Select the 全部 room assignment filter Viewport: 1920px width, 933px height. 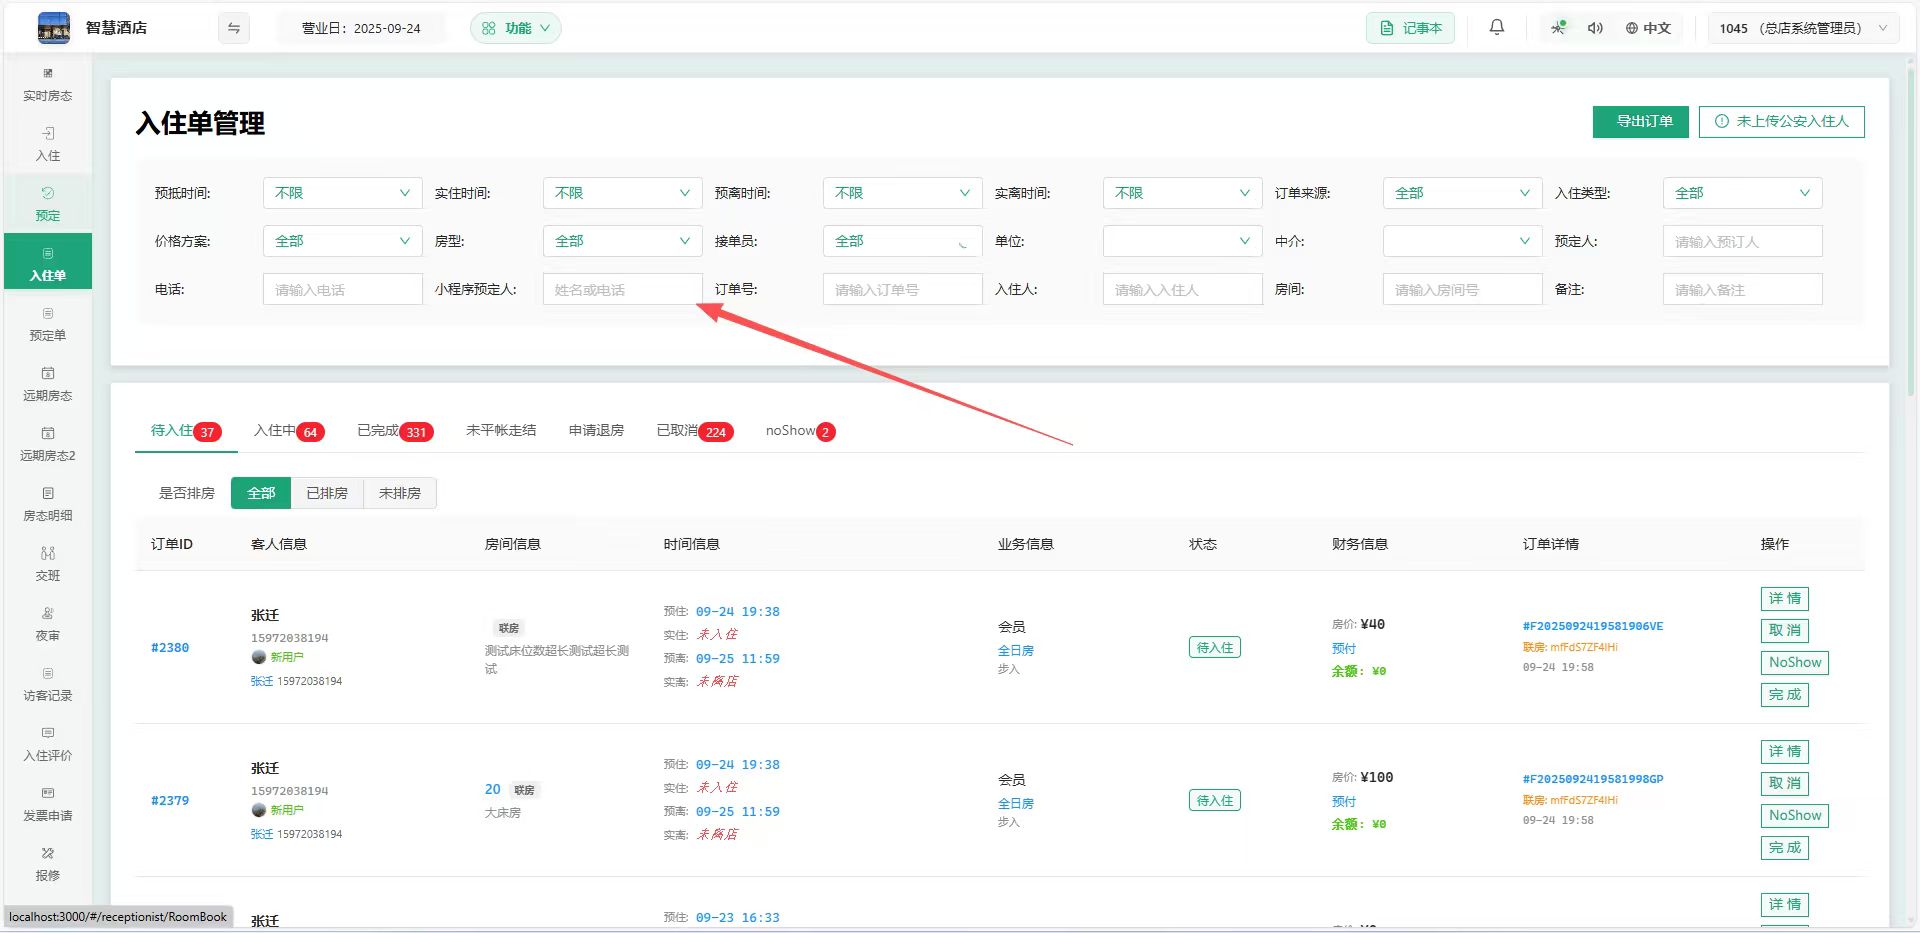261,493
